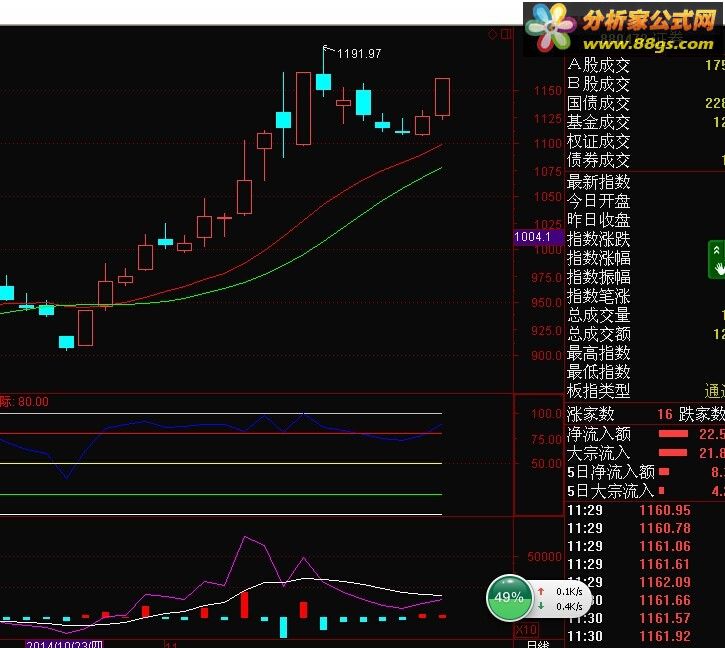Click the colorful flower site logo
Viewport: 725px width, 648px height.
551,26
